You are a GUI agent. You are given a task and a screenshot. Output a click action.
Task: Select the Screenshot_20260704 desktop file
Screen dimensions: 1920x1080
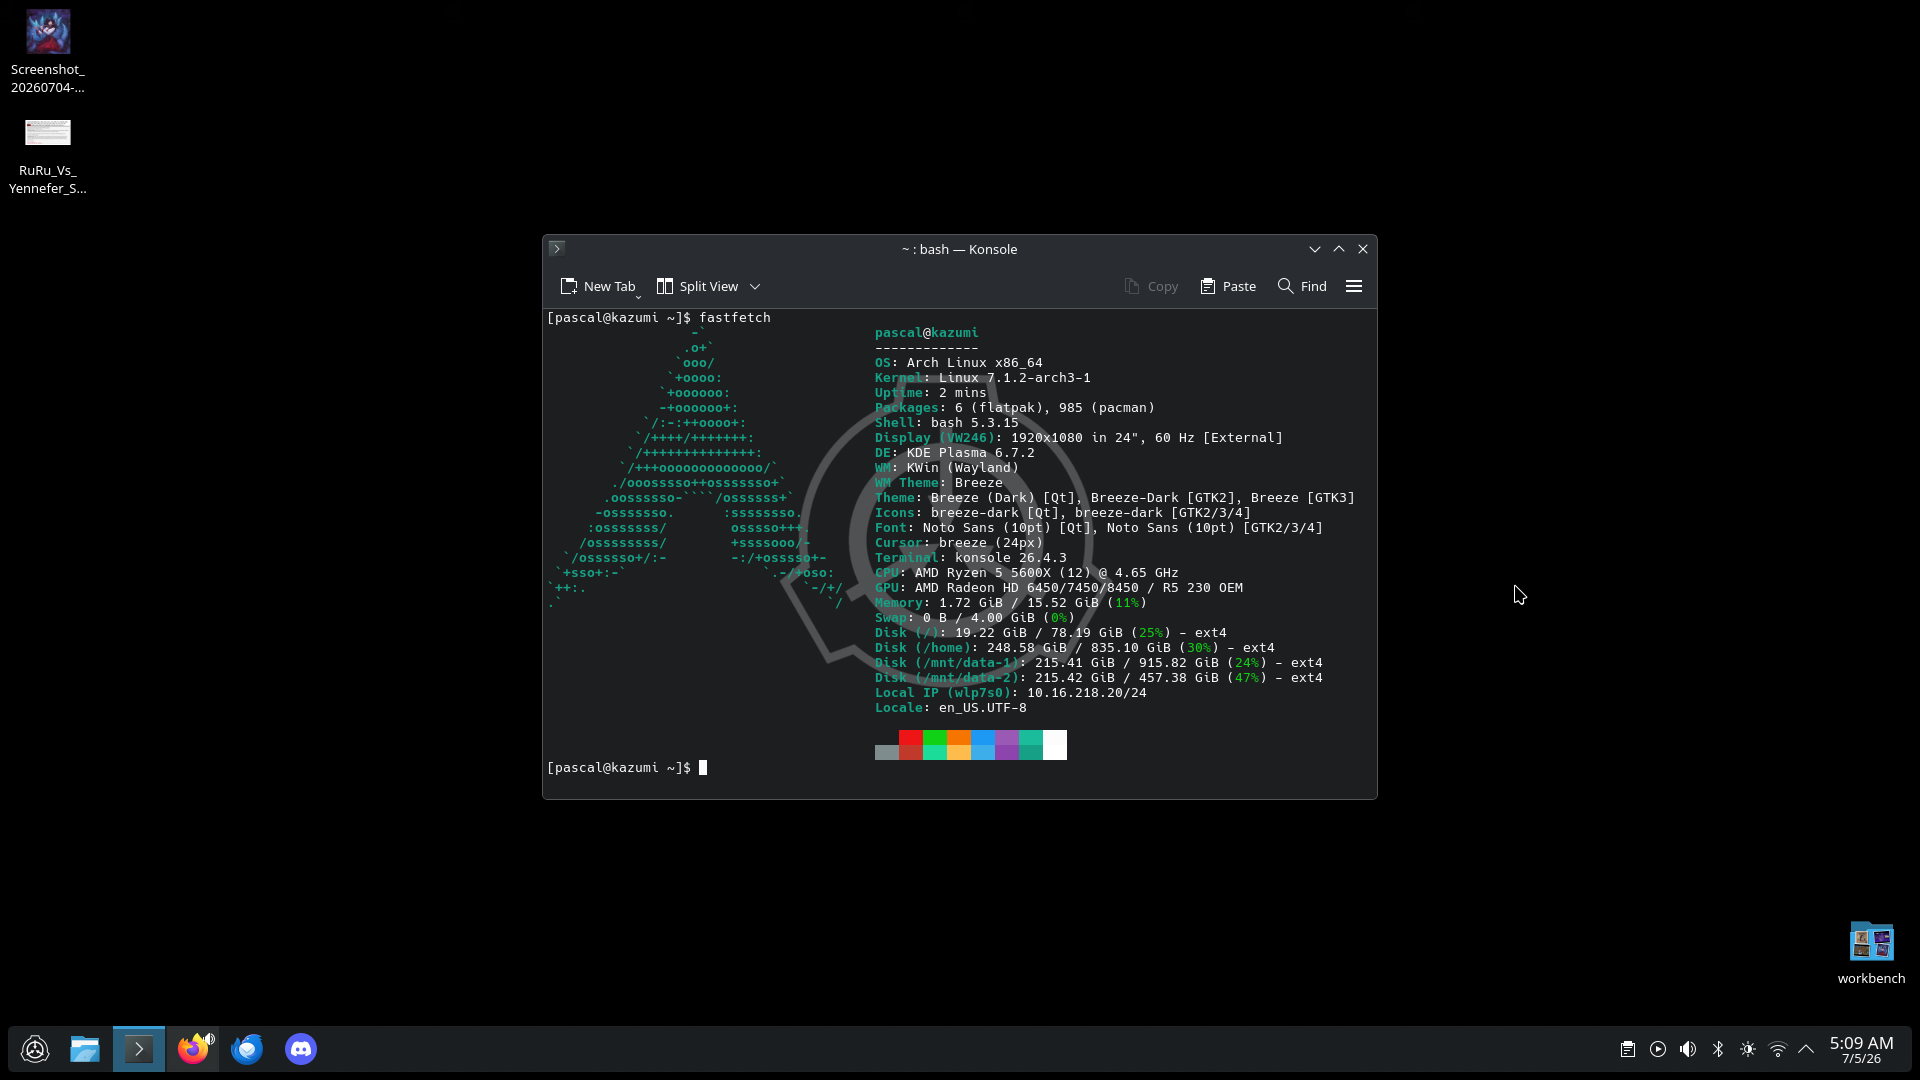[48, 52]
